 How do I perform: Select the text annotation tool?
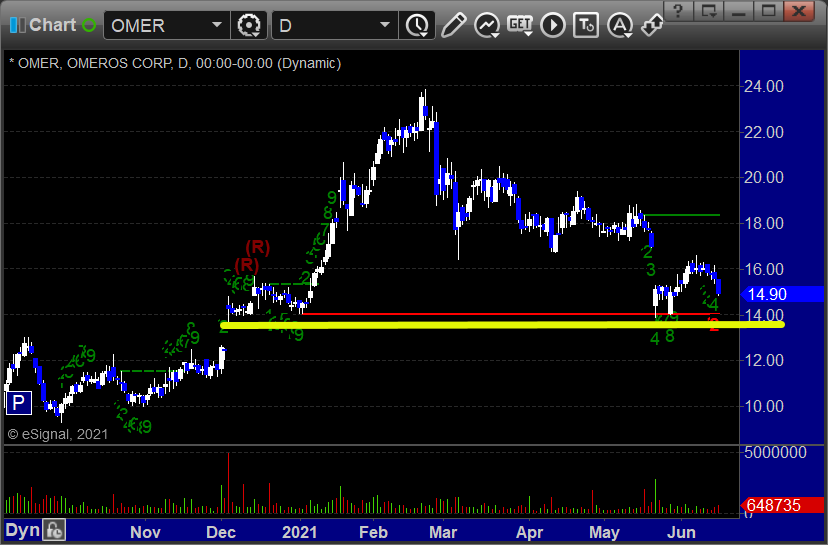pos(586,25)
